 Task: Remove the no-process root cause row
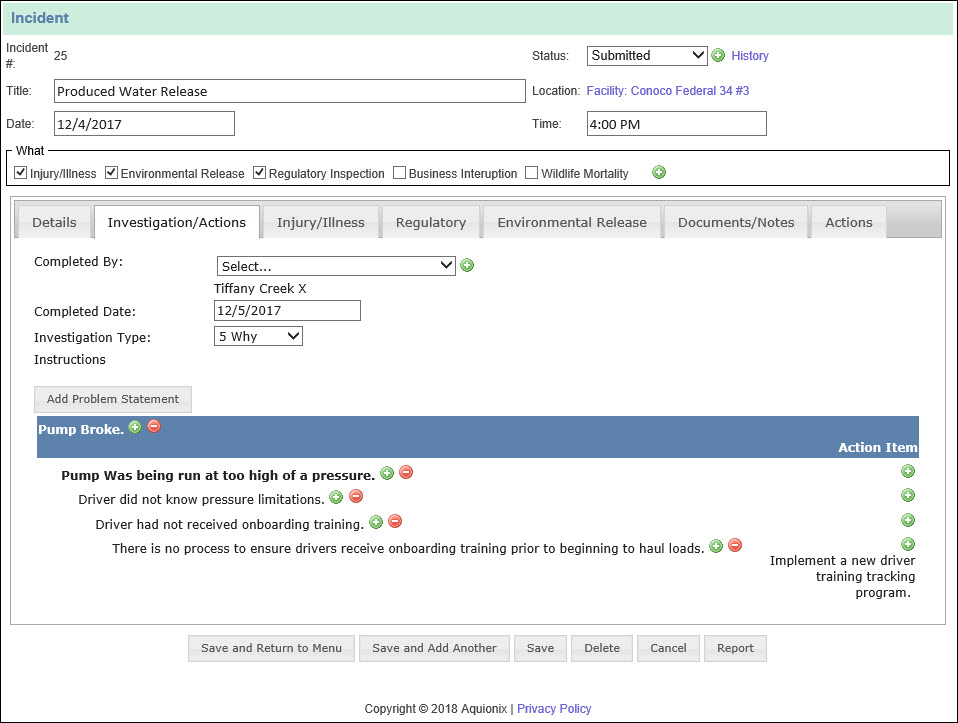735,545
